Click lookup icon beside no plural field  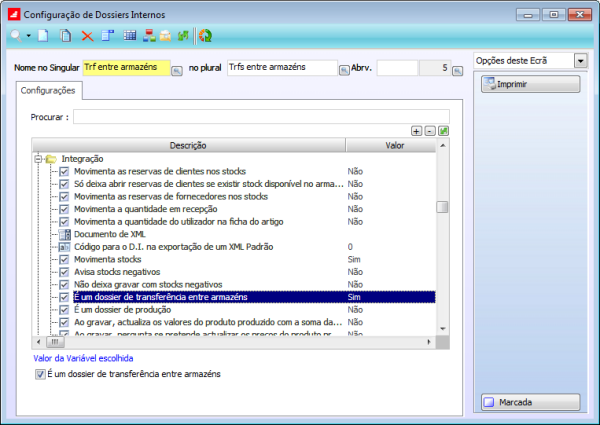(344, 70)
